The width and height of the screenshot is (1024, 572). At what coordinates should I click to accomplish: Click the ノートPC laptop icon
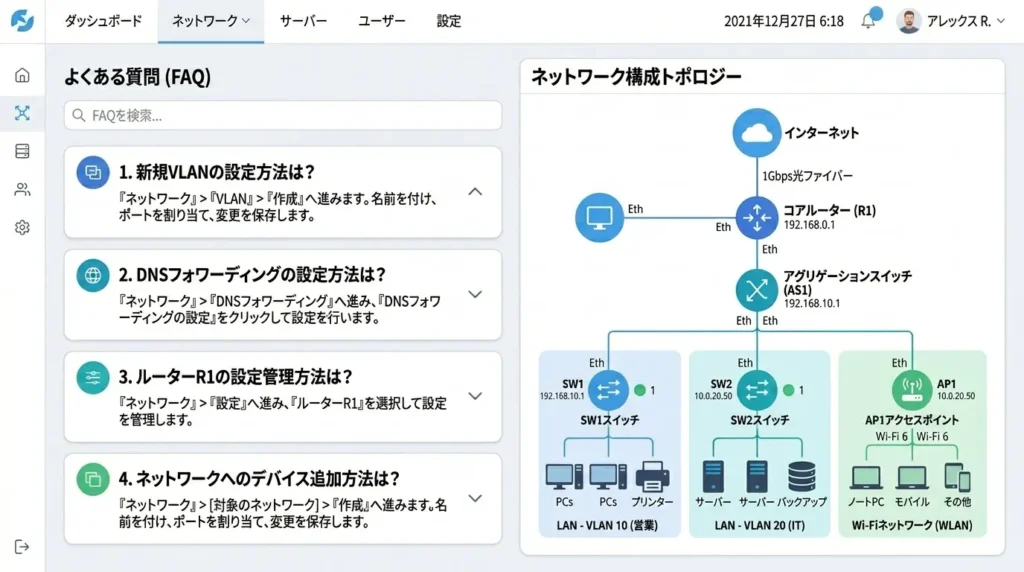pos(867,478)
